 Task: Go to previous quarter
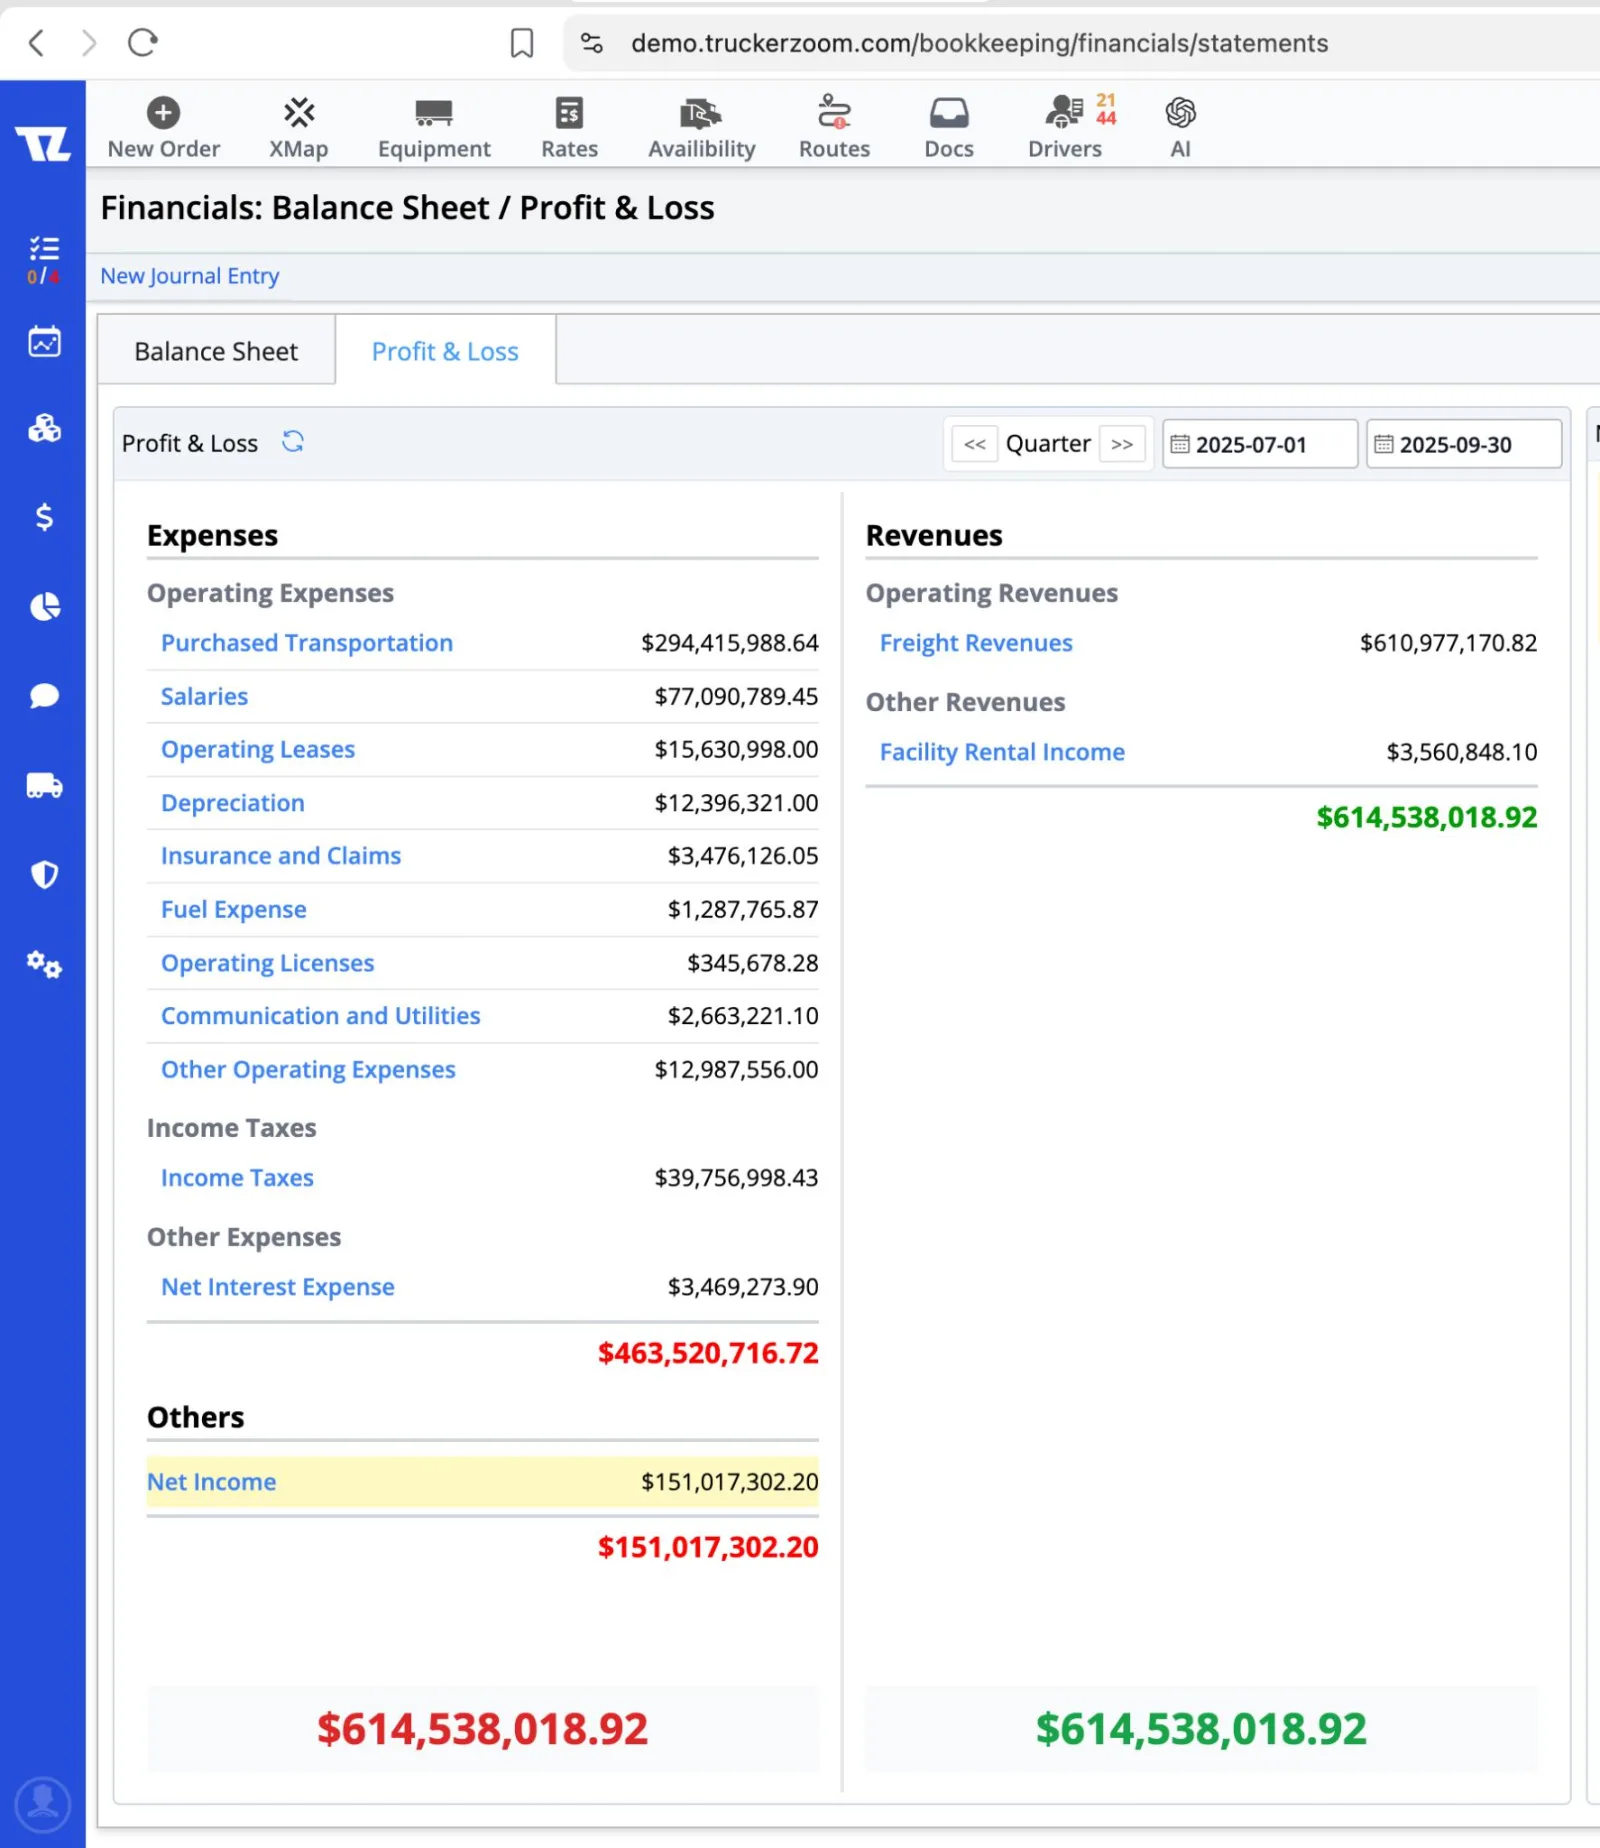click(975, 444)
